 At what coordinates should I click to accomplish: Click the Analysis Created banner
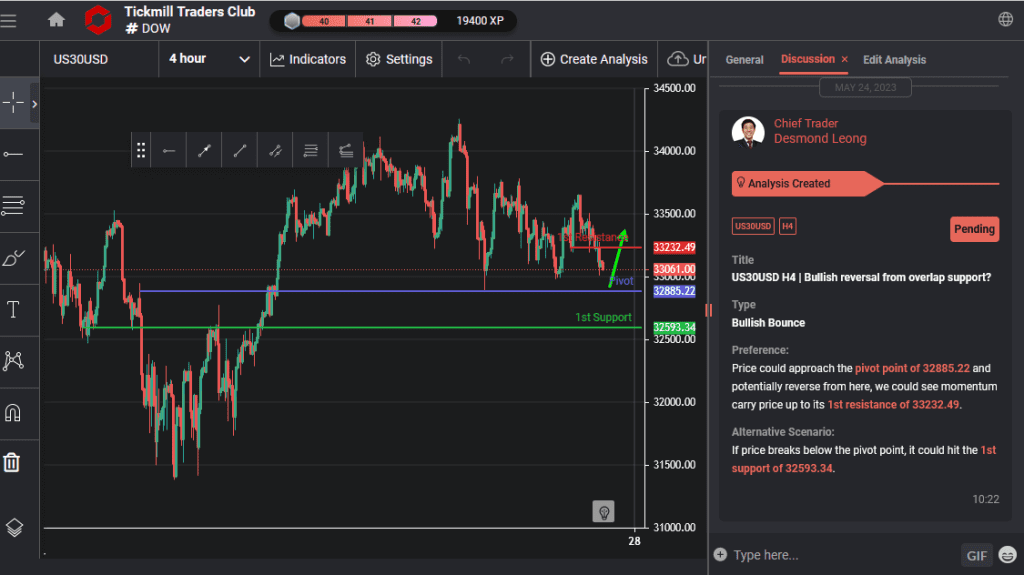tap(807, 184)
